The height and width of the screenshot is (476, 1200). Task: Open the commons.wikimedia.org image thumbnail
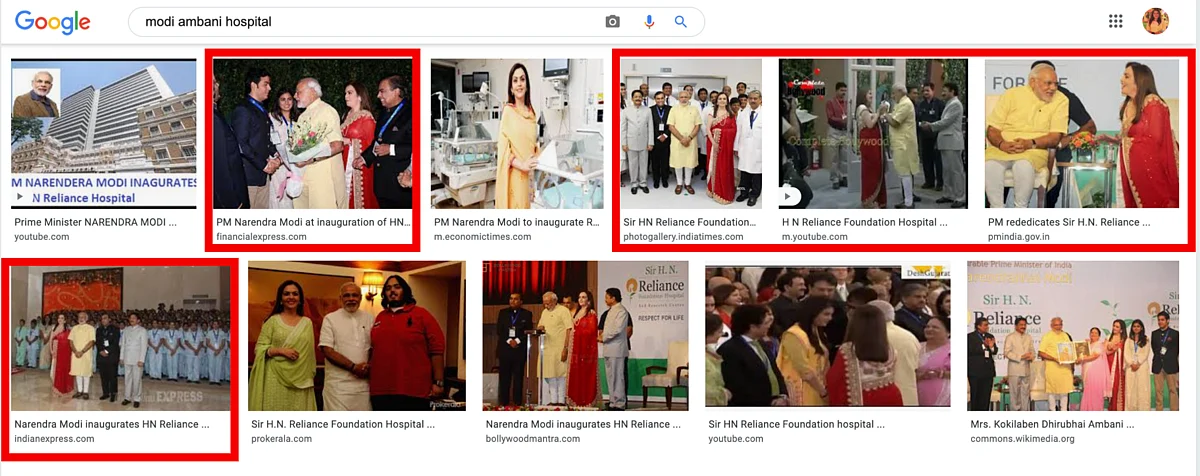pyautogui.click(x=1073, y=336)
